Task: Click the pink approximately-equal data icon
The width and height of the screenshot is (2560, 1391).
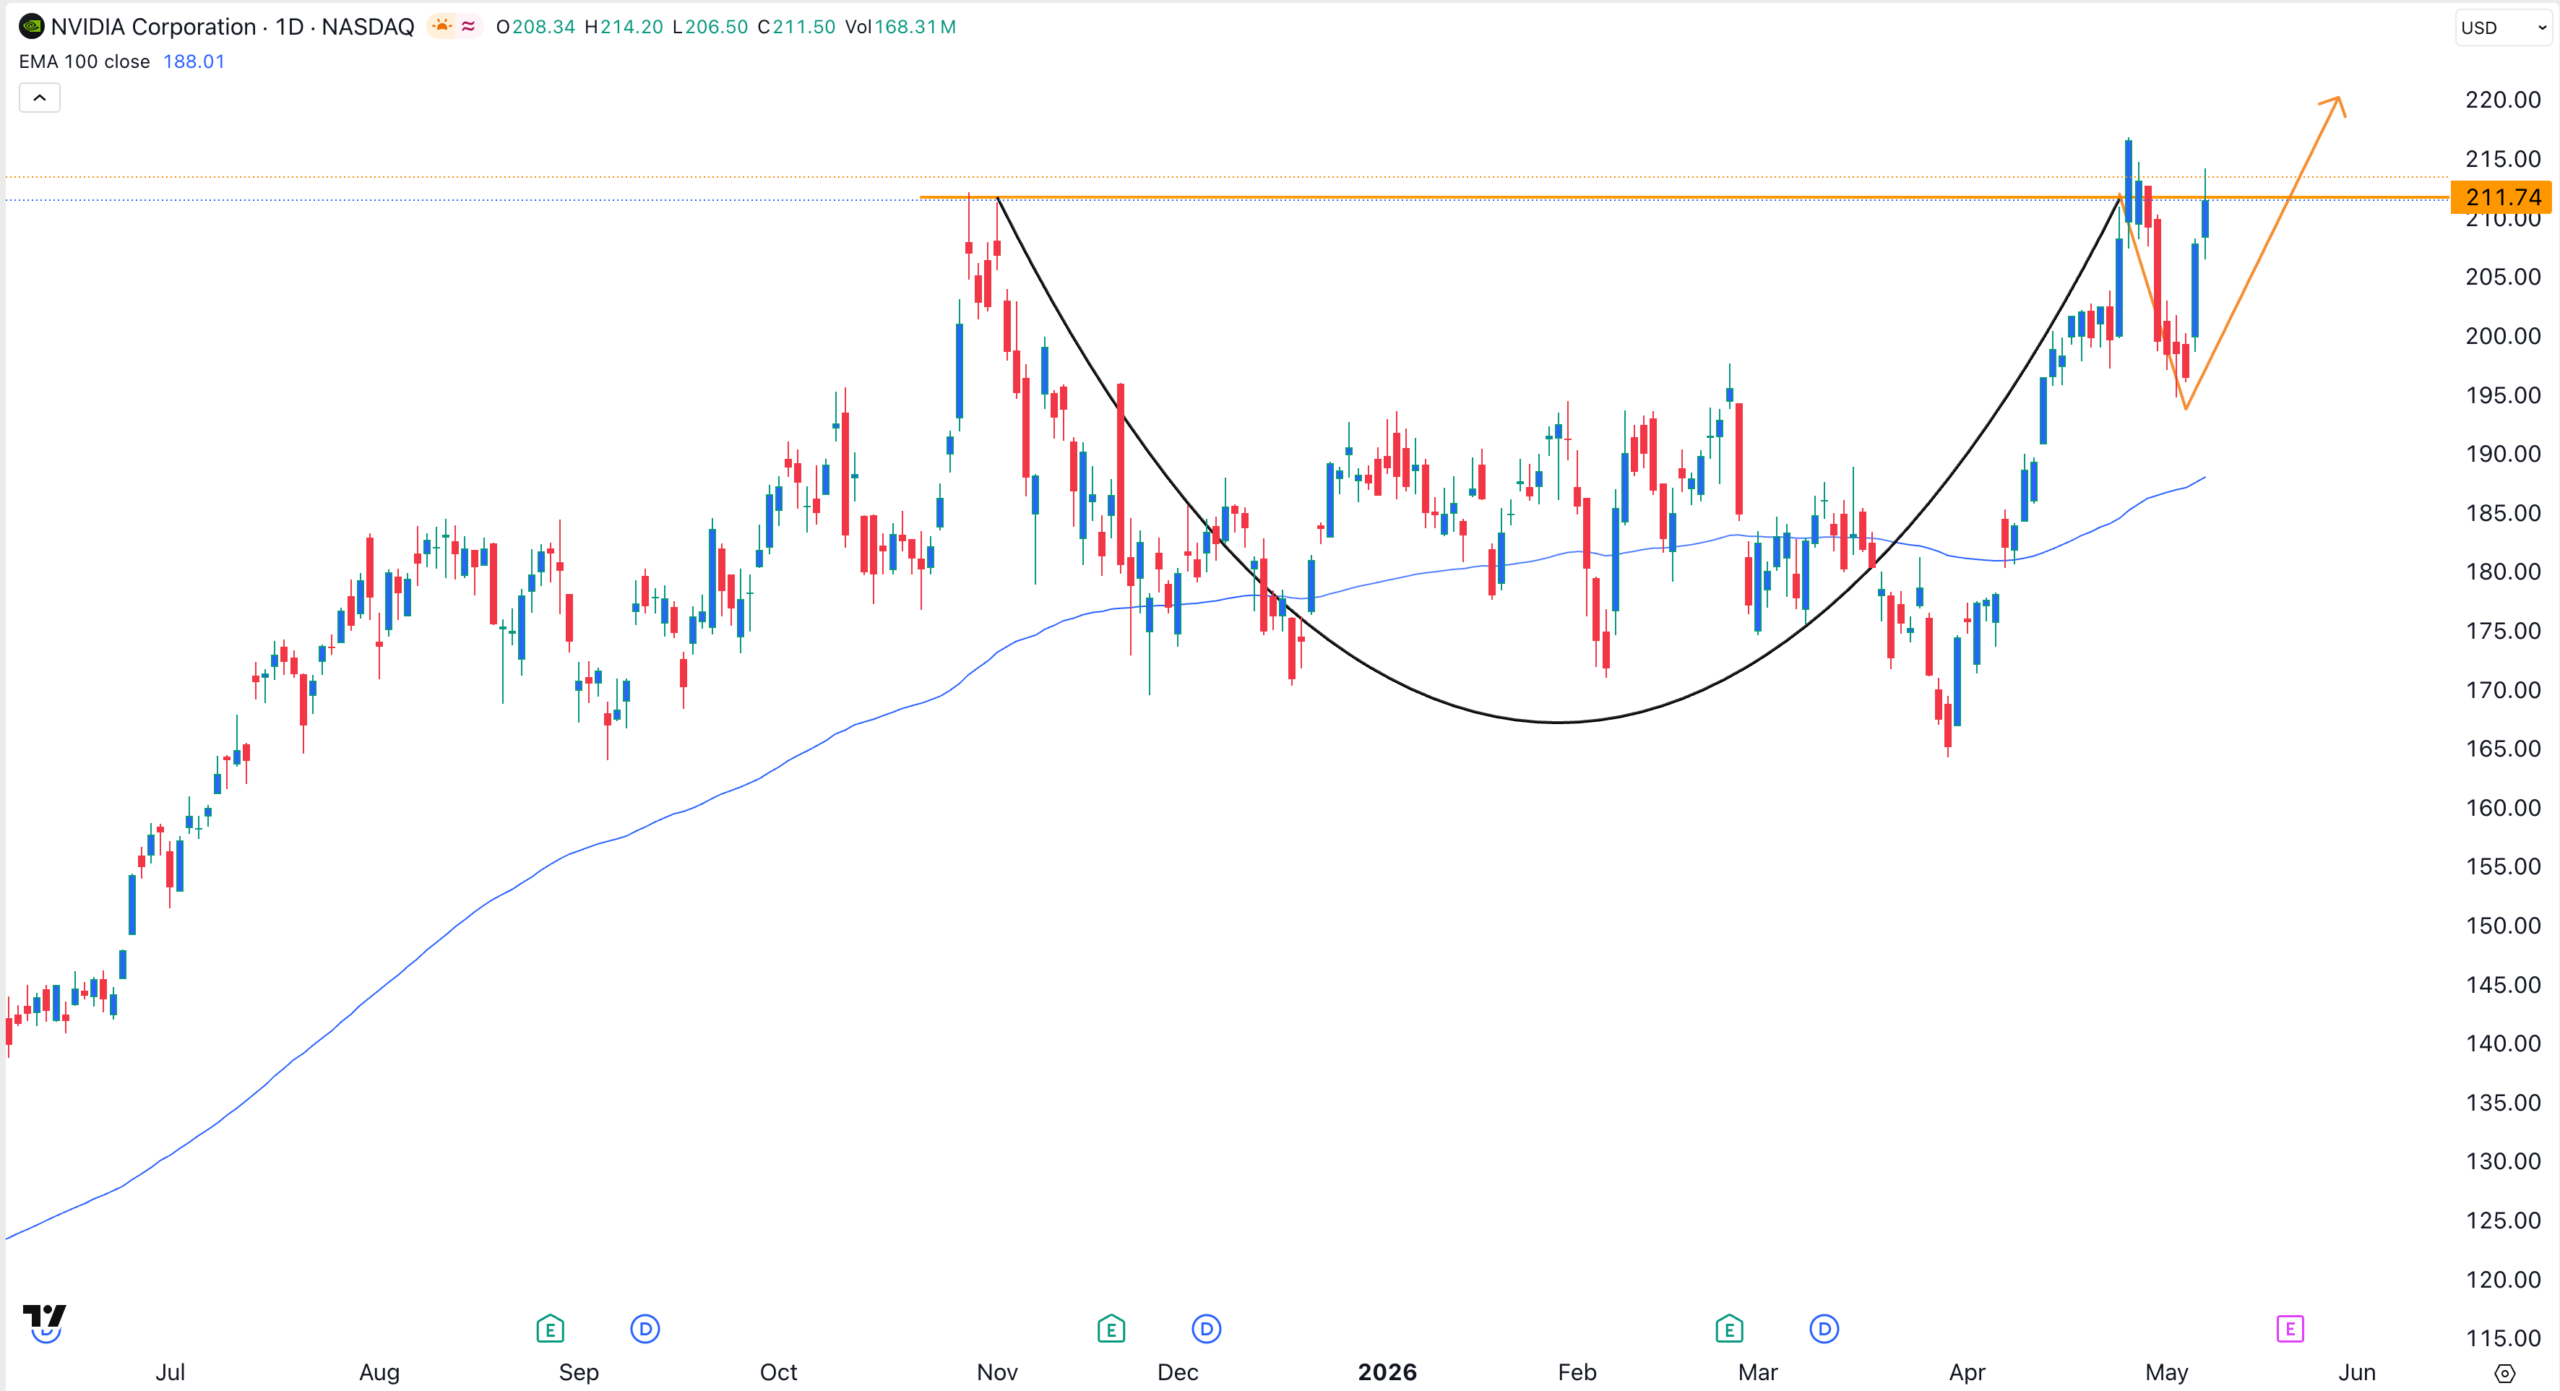Action: [468, 26]
